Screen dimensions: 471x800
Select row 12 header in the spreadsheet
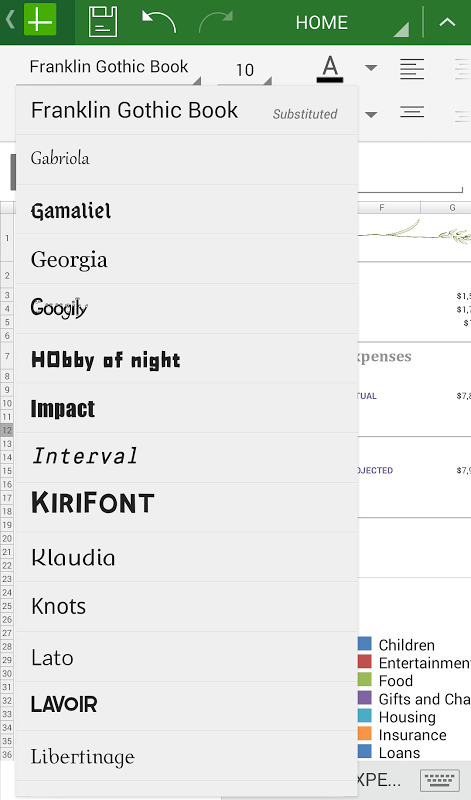[7, 430]
